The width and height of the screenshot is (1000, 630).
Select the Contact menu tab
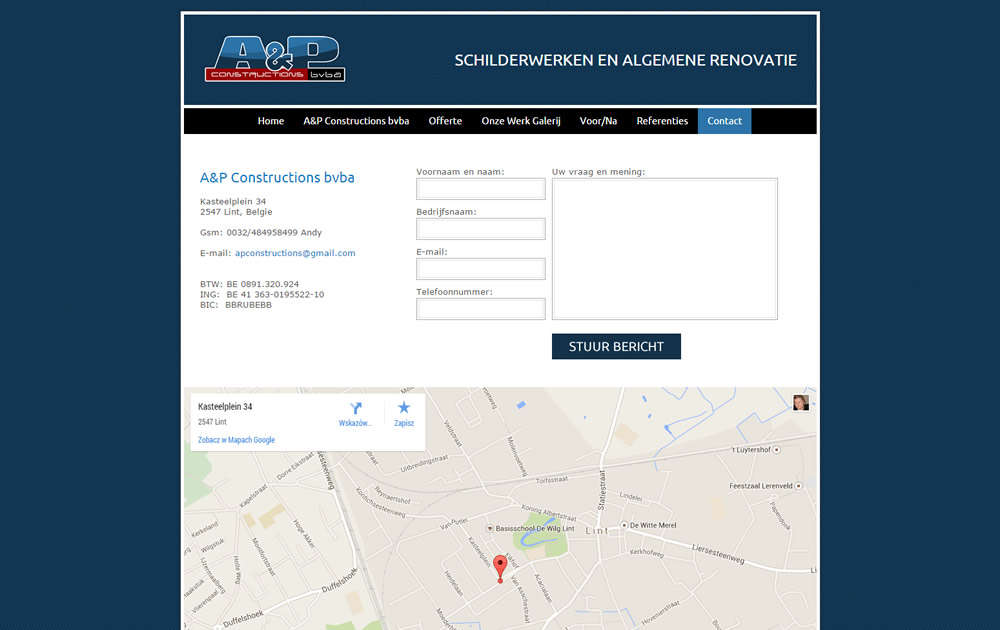click(x=724, y=121)
